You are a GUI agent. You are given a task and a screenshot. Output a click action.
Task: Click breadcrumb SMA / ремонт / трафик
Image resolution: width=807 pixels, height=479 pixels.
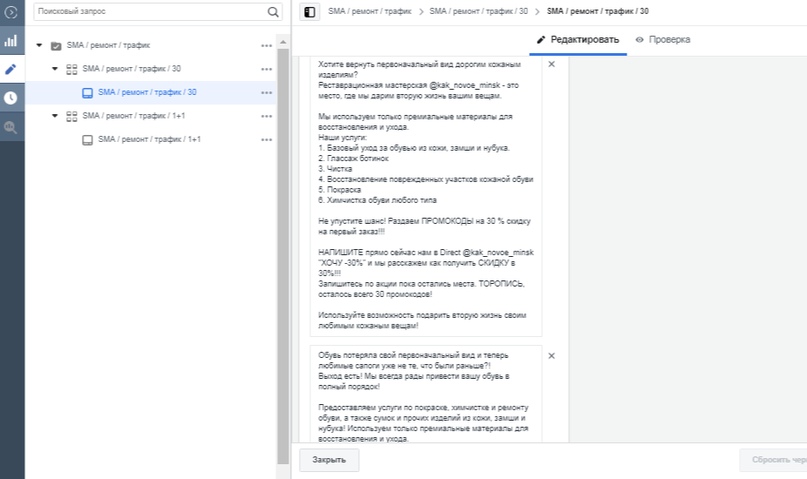pyautogui.click(x=370, y=11)
